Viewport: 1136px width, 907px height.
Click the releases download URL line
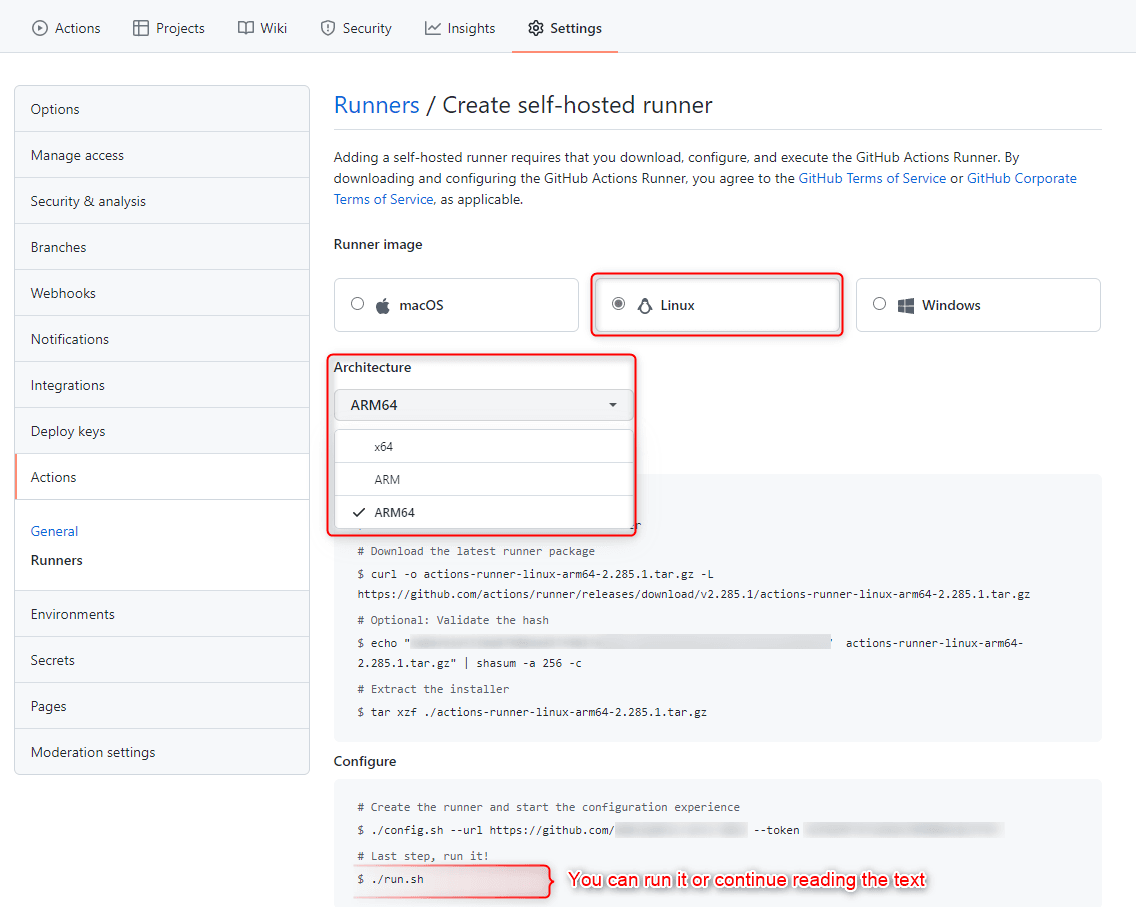pyautogui.click(x=693, y=594)
